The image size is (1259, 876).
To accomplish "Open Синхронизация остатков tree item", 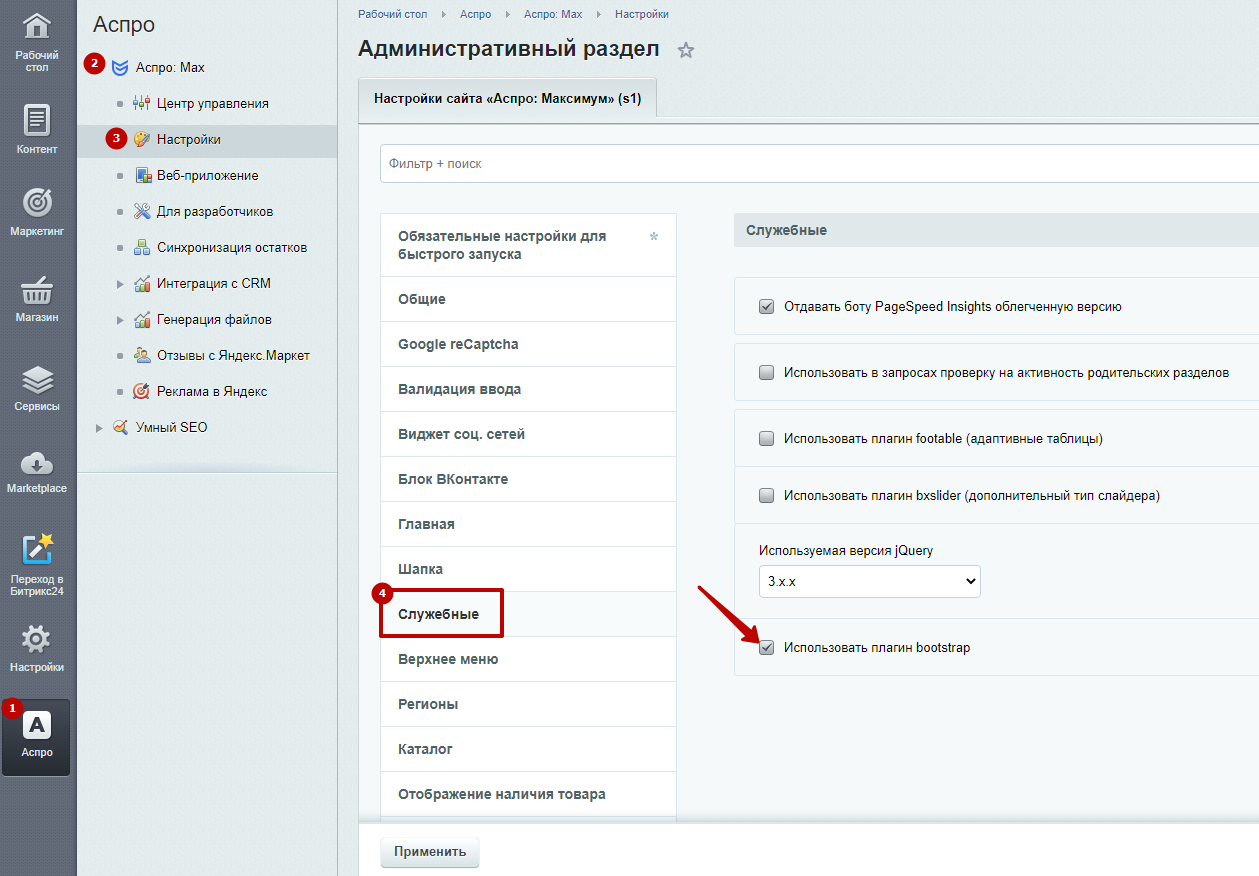I will click(232, 248).
